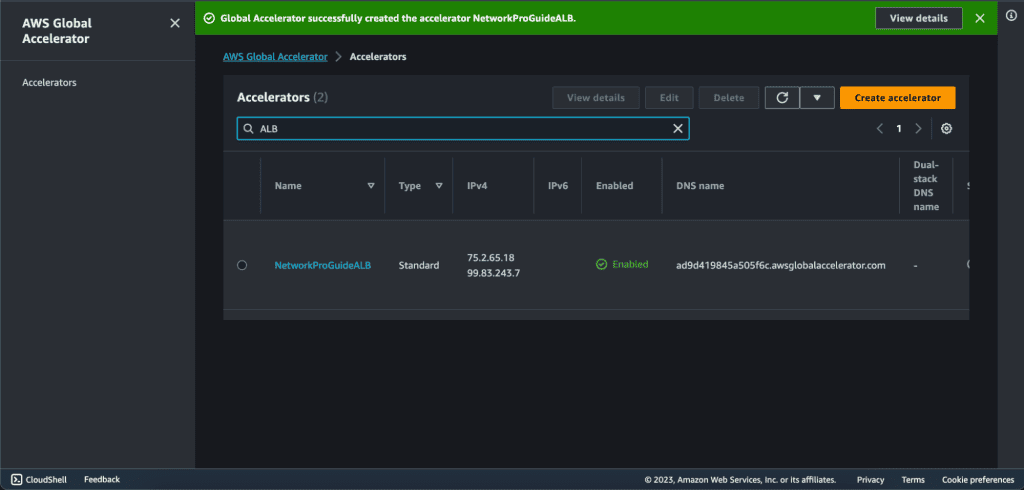Image resolution: width=1024 pixels, height=490 pixels.
Task: Click the Delete button
Action: (729, 98)
